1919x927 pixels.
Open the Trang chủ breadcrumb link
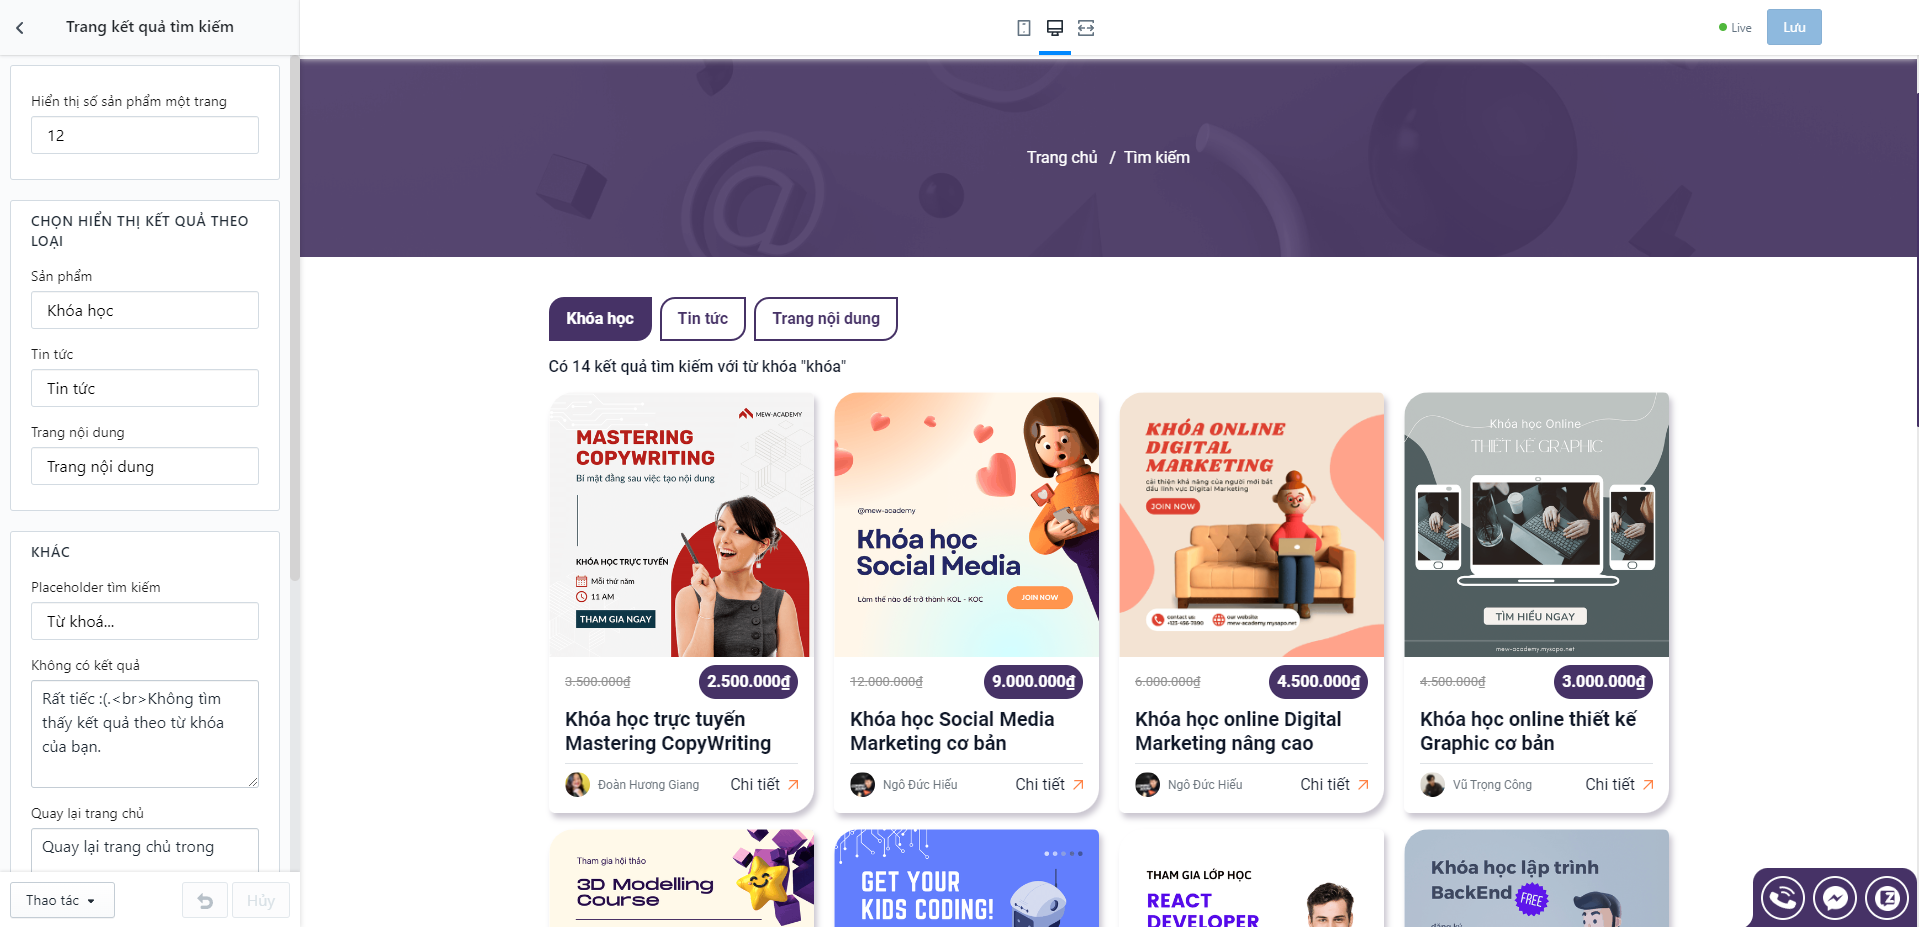click(x=1062, y=157)
